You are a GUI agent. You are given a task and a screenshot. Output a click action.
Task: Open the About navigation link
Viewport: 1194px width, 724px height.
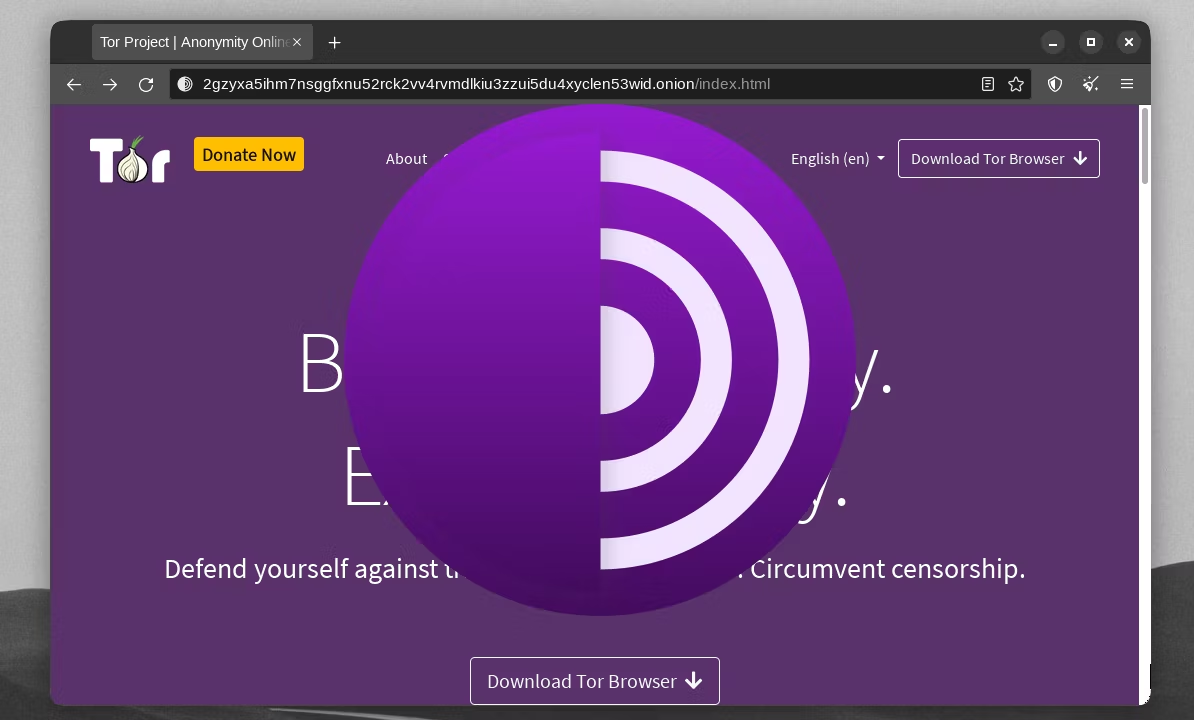point(406,159)
